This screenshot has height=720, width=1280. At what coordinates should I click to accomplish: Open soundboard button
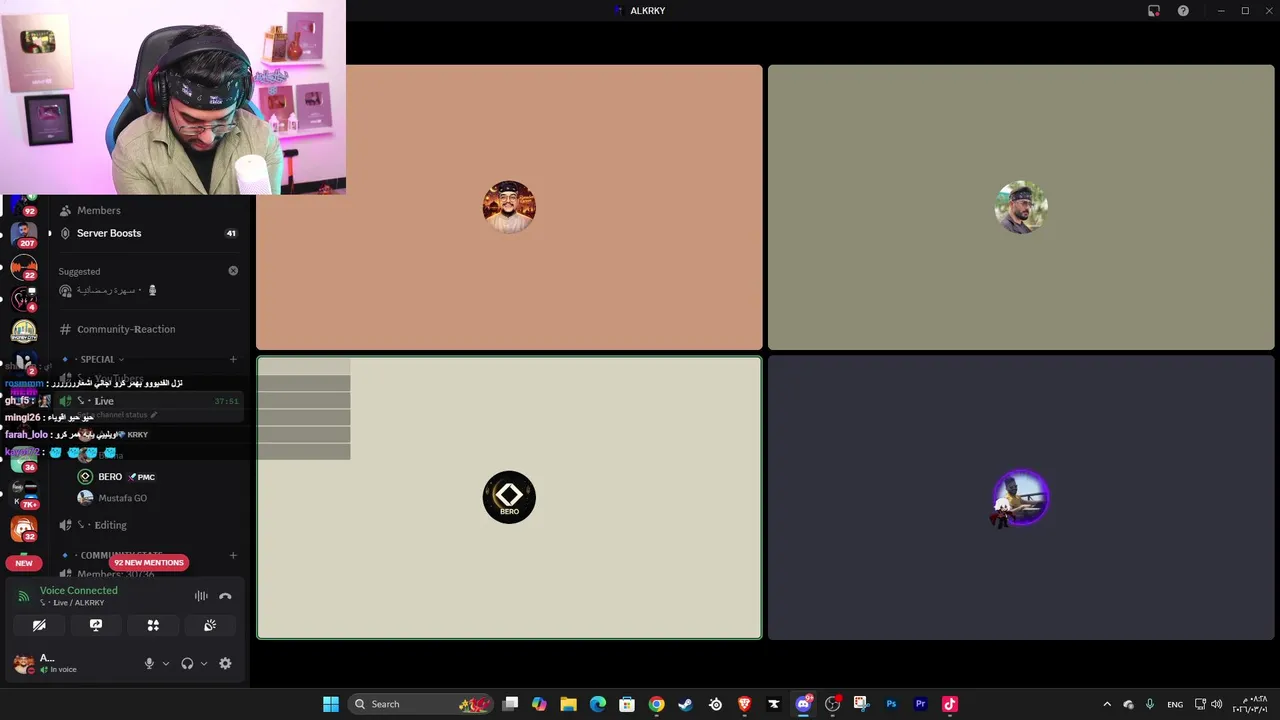210,625
